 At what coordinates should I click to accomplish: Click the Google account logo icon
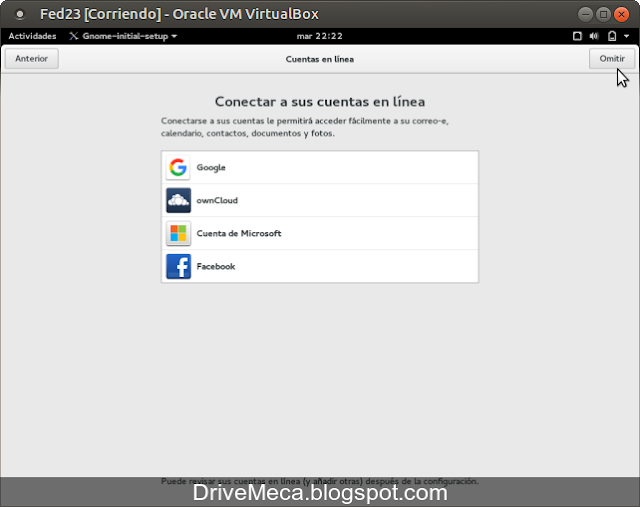178,167
